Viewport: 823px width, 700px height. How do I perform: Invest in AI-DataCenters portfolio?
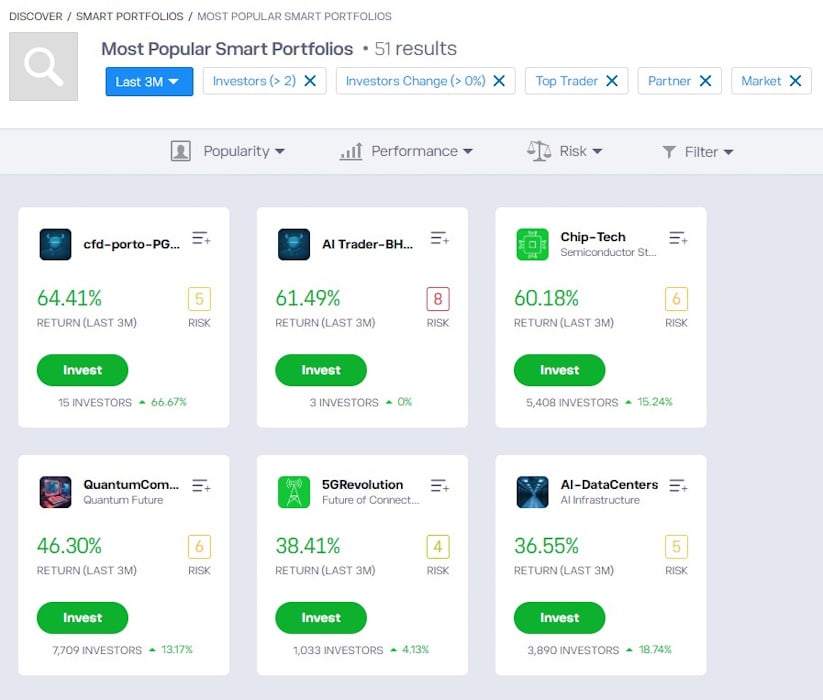560,618
